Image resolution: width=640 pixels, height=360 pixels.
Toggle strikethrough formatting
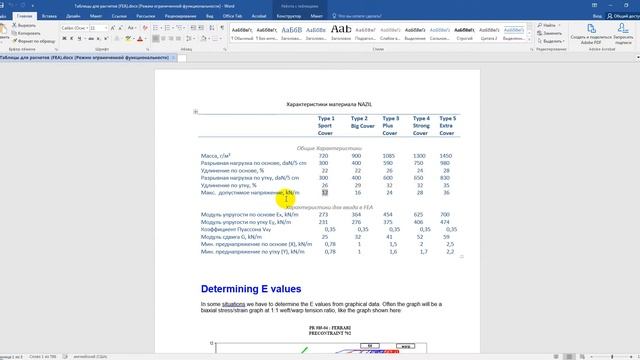[91, 38]
